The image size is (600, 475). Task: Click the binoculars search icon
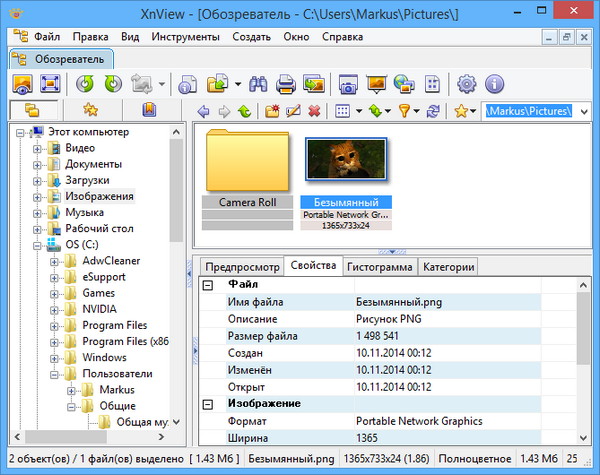257,84
